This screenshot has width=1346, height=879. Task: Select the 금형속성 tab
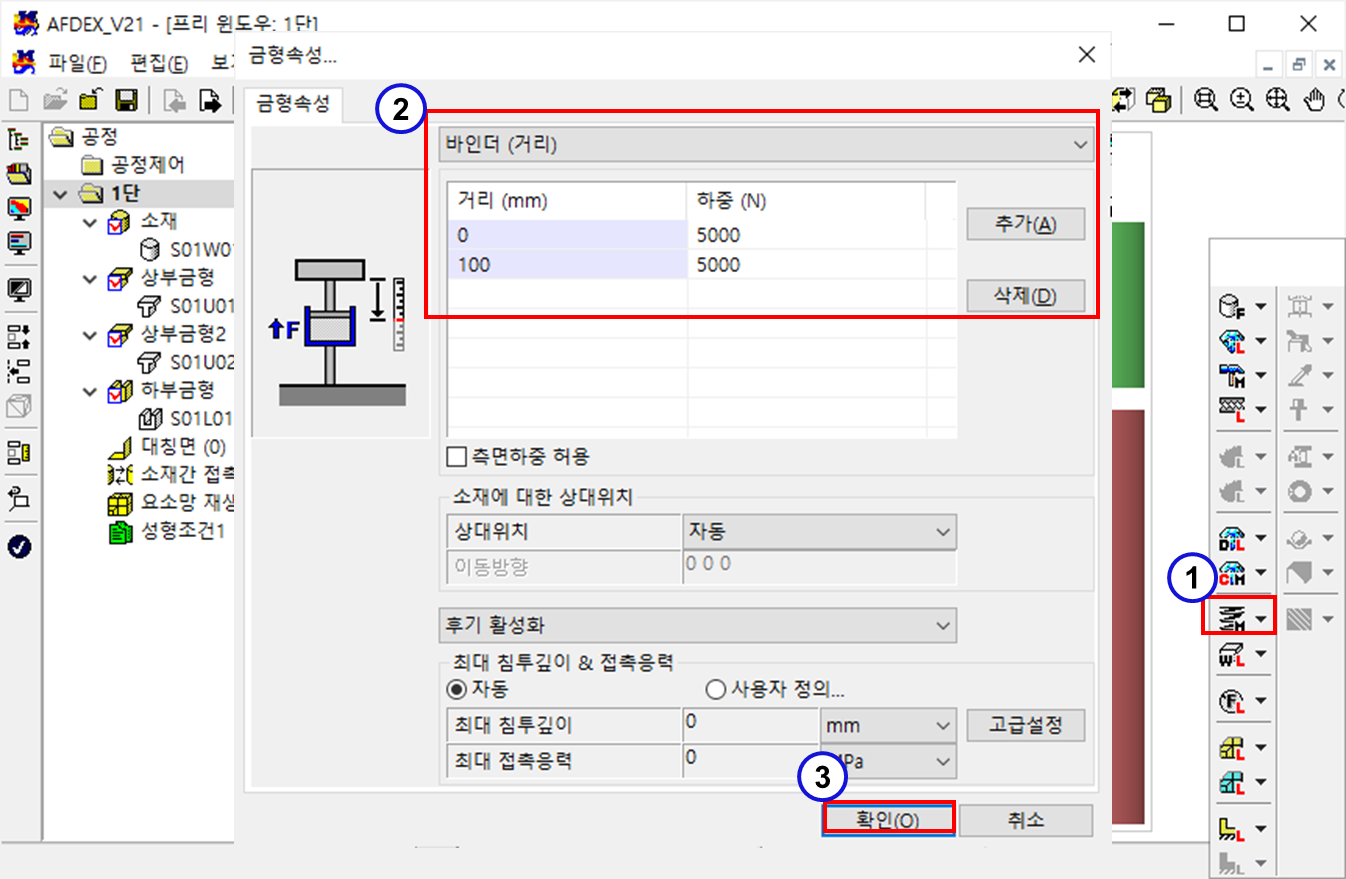click(x=292, y=104)
